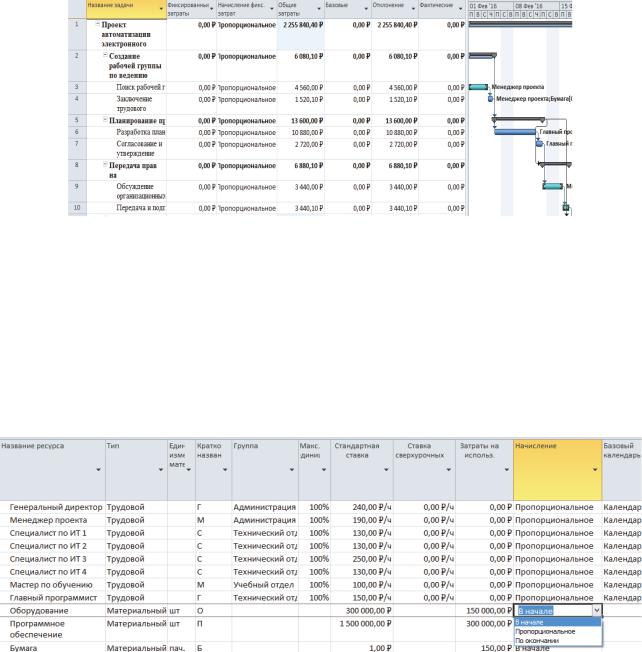This screenshot has height=652, width=642.
Task: Select the "Специалист по ИТ 1" resource
Action: click(x=48, y=533)
